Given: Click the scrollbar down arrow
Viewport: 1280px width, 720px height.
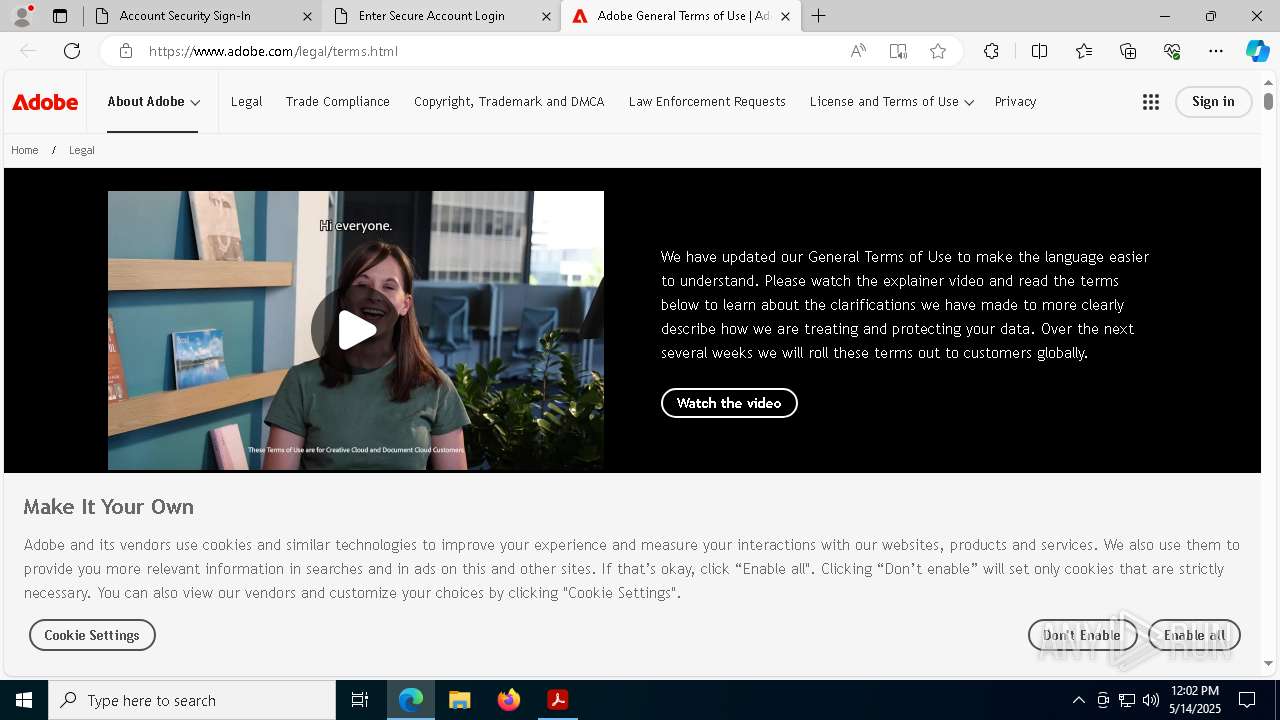Looking at the screenshot, I should (x=1268, y=662).
